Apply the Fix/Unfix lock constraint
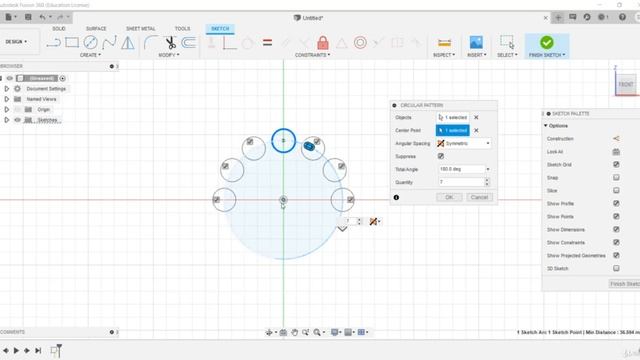This screenshot has width=640, height=360. click(323, 42)
